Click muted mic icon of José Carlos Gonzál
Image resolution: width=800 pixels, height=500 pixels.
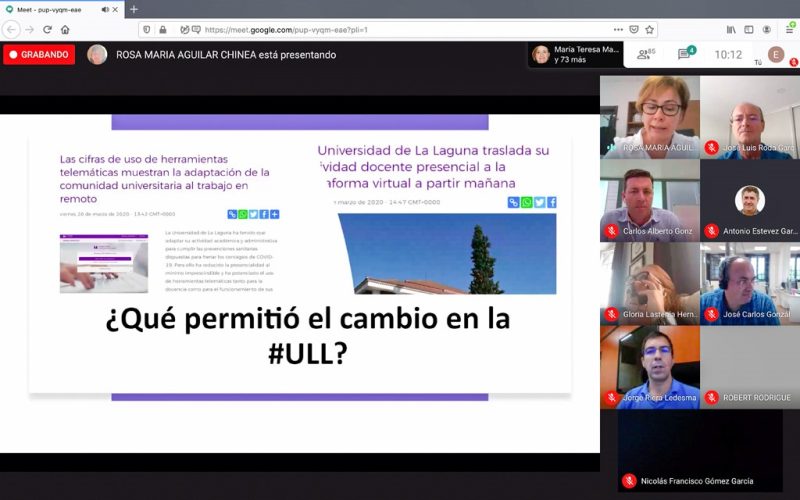[711, 314]
